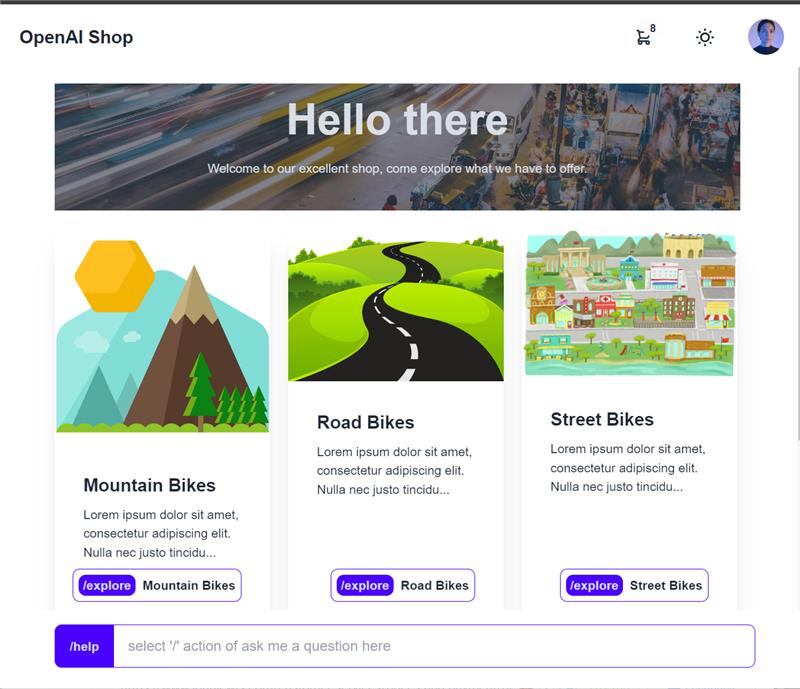Click the Road Bikes lorem ipsum description
The height and width of the screenshot is (689, 800).
pos(394,471)
